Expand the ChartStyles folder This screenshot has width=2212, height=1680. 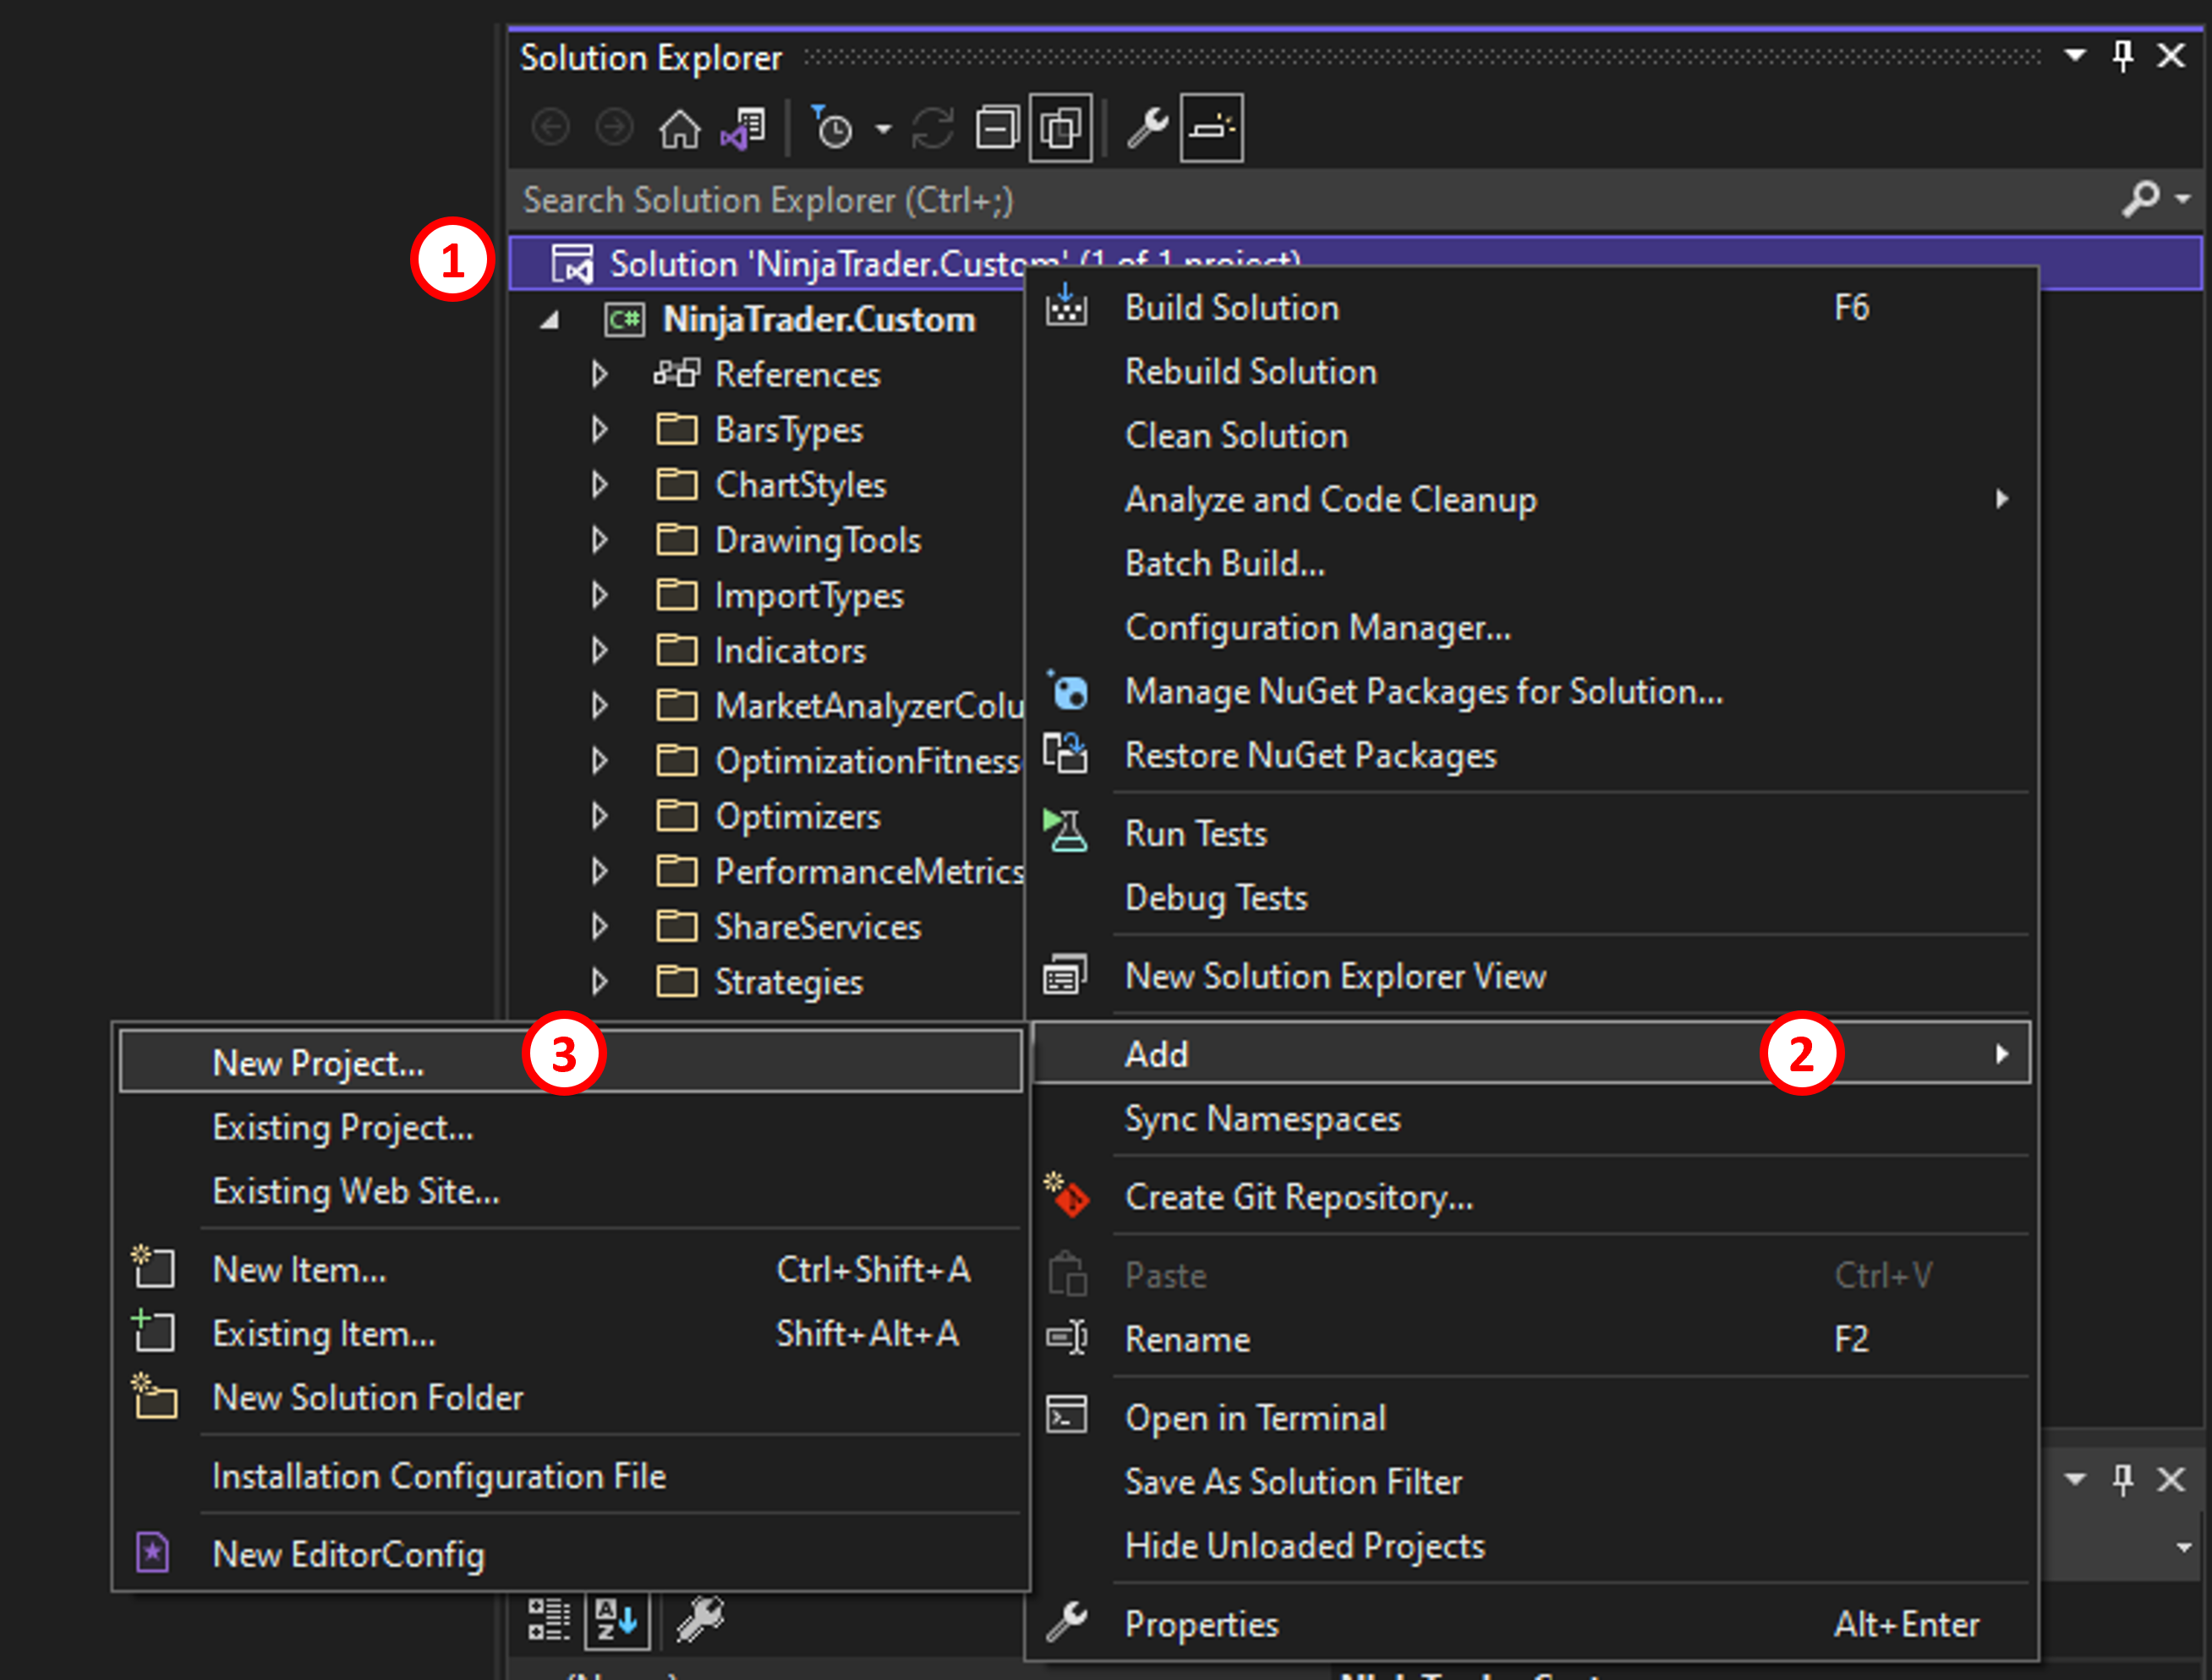coord(599,485)
